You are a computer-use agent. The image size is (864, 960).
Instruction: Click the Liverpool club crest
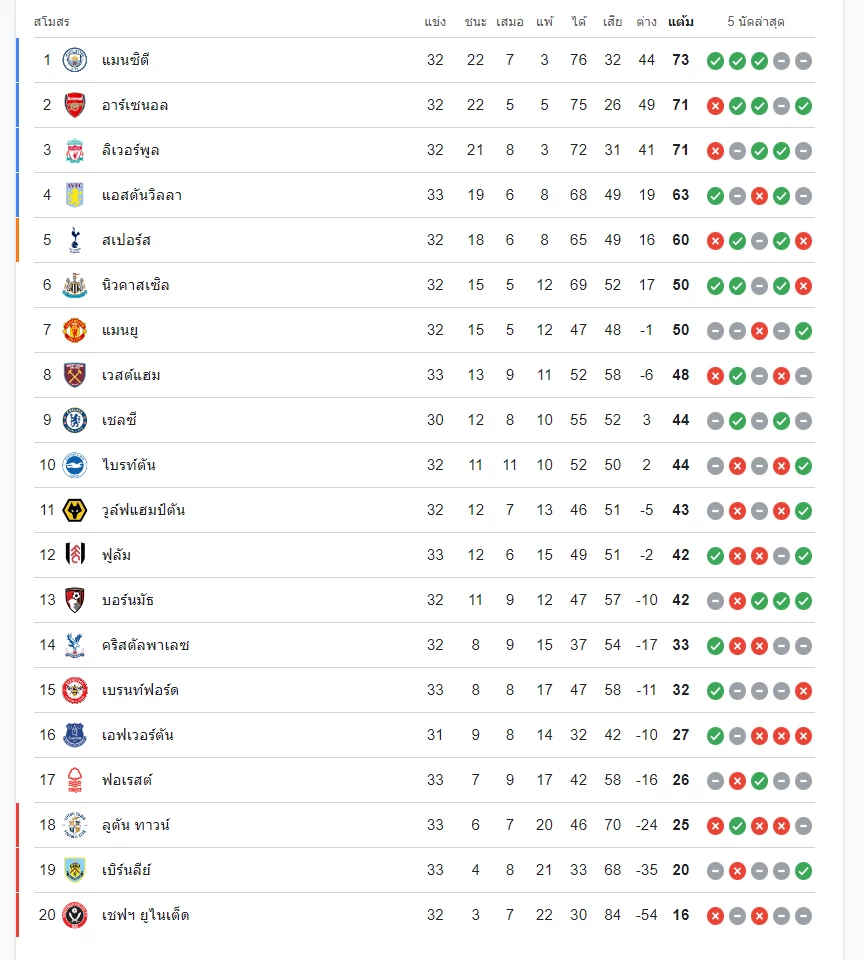pos(75,150)
